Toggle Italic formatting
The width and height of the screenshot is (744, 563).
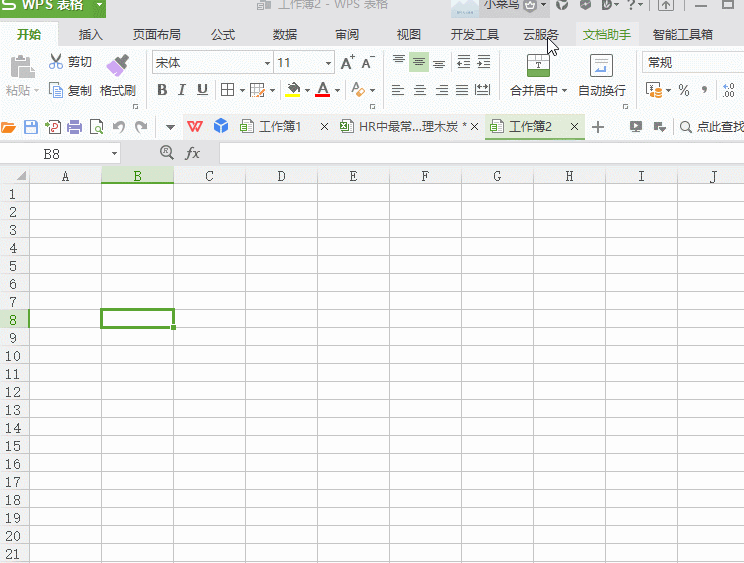182,90
